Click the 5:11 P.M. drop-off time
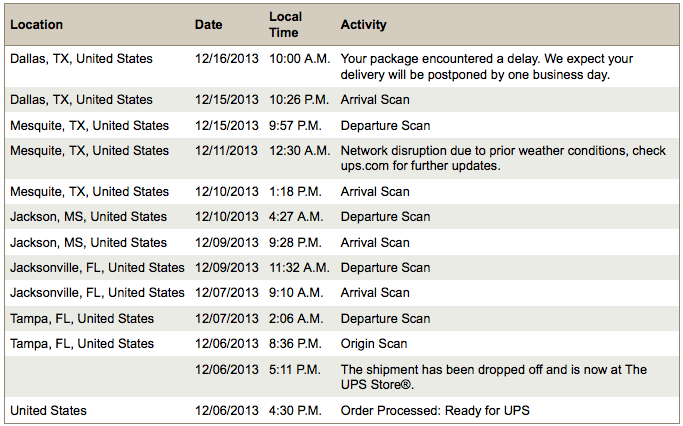This screenshot has height=426, width=683. (294, 369)
